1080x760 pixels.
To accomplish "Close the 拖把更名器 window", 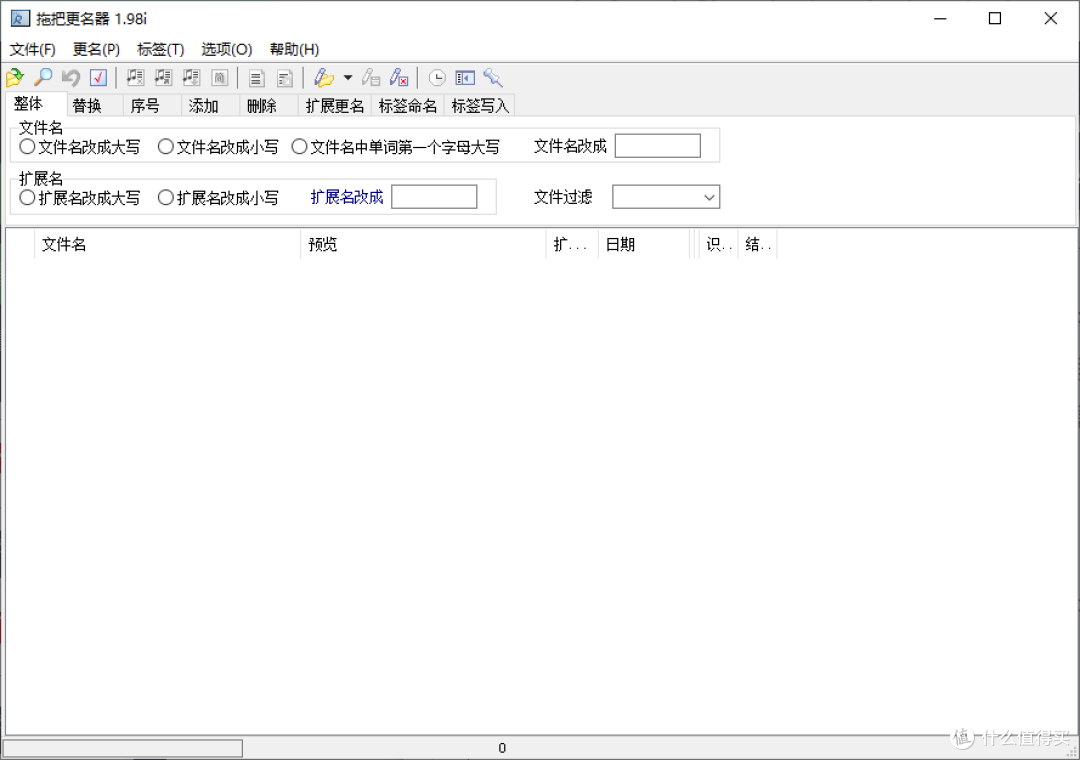I will point(1050,19).
